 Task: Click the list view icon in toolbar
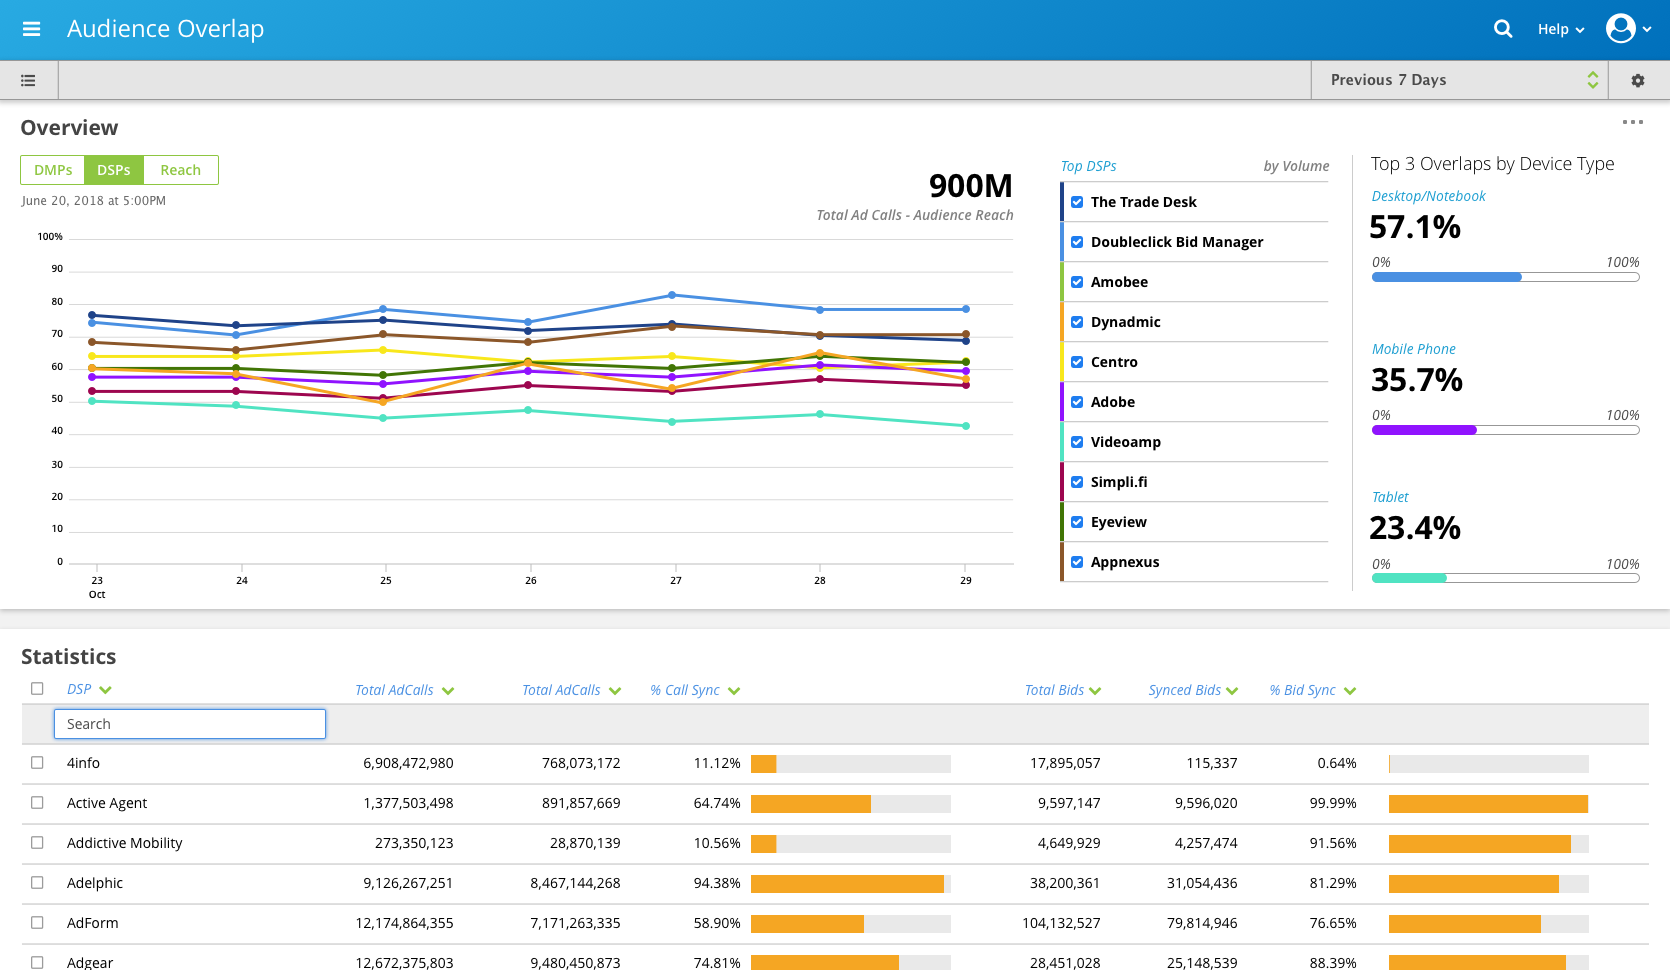click(28, 80)
